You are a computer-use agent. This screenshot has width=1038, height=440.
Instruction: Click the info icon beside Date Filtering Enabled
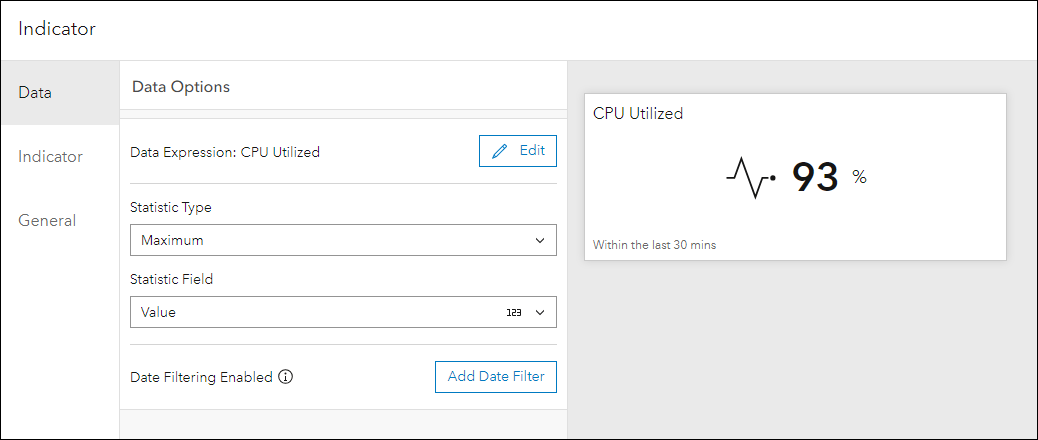286,377
